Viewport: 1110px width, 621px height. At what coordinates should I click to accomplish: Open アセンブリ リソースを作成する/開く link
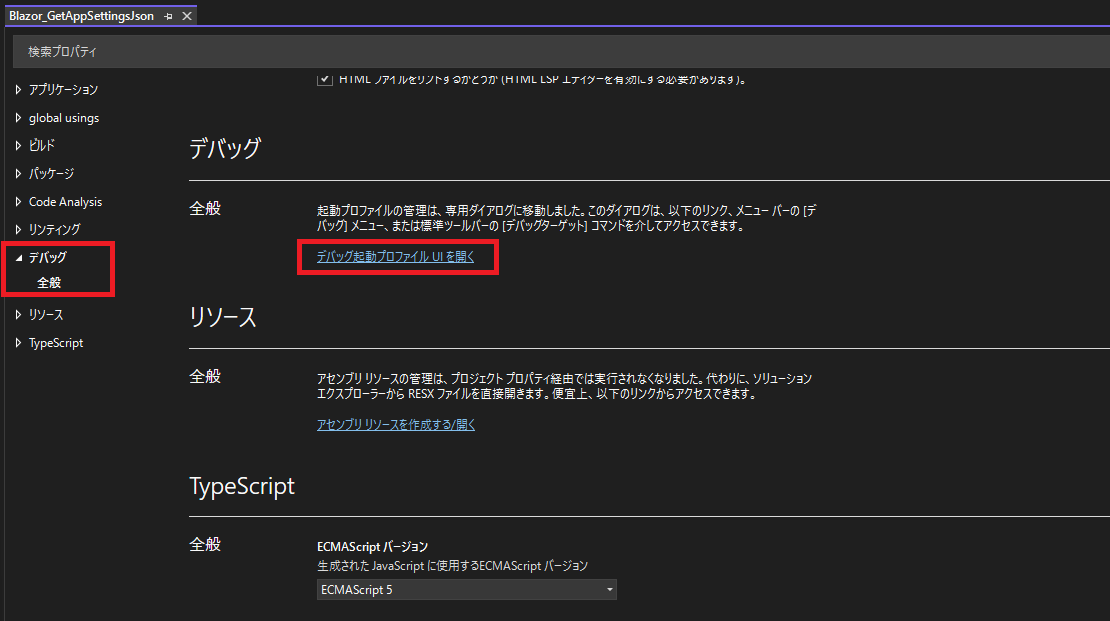tap(396, 424)
